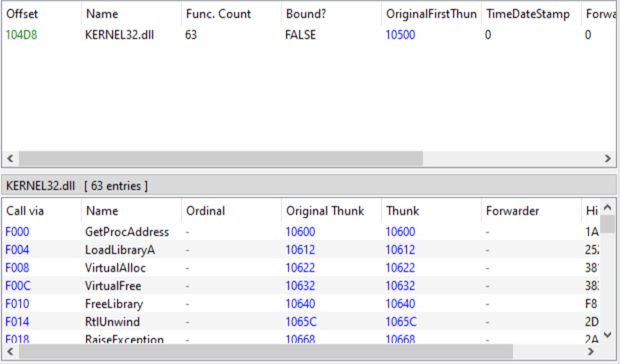Click Call via address F00C
The height and width of the screenshot is (364, 620).
click(x=18, y=286)
